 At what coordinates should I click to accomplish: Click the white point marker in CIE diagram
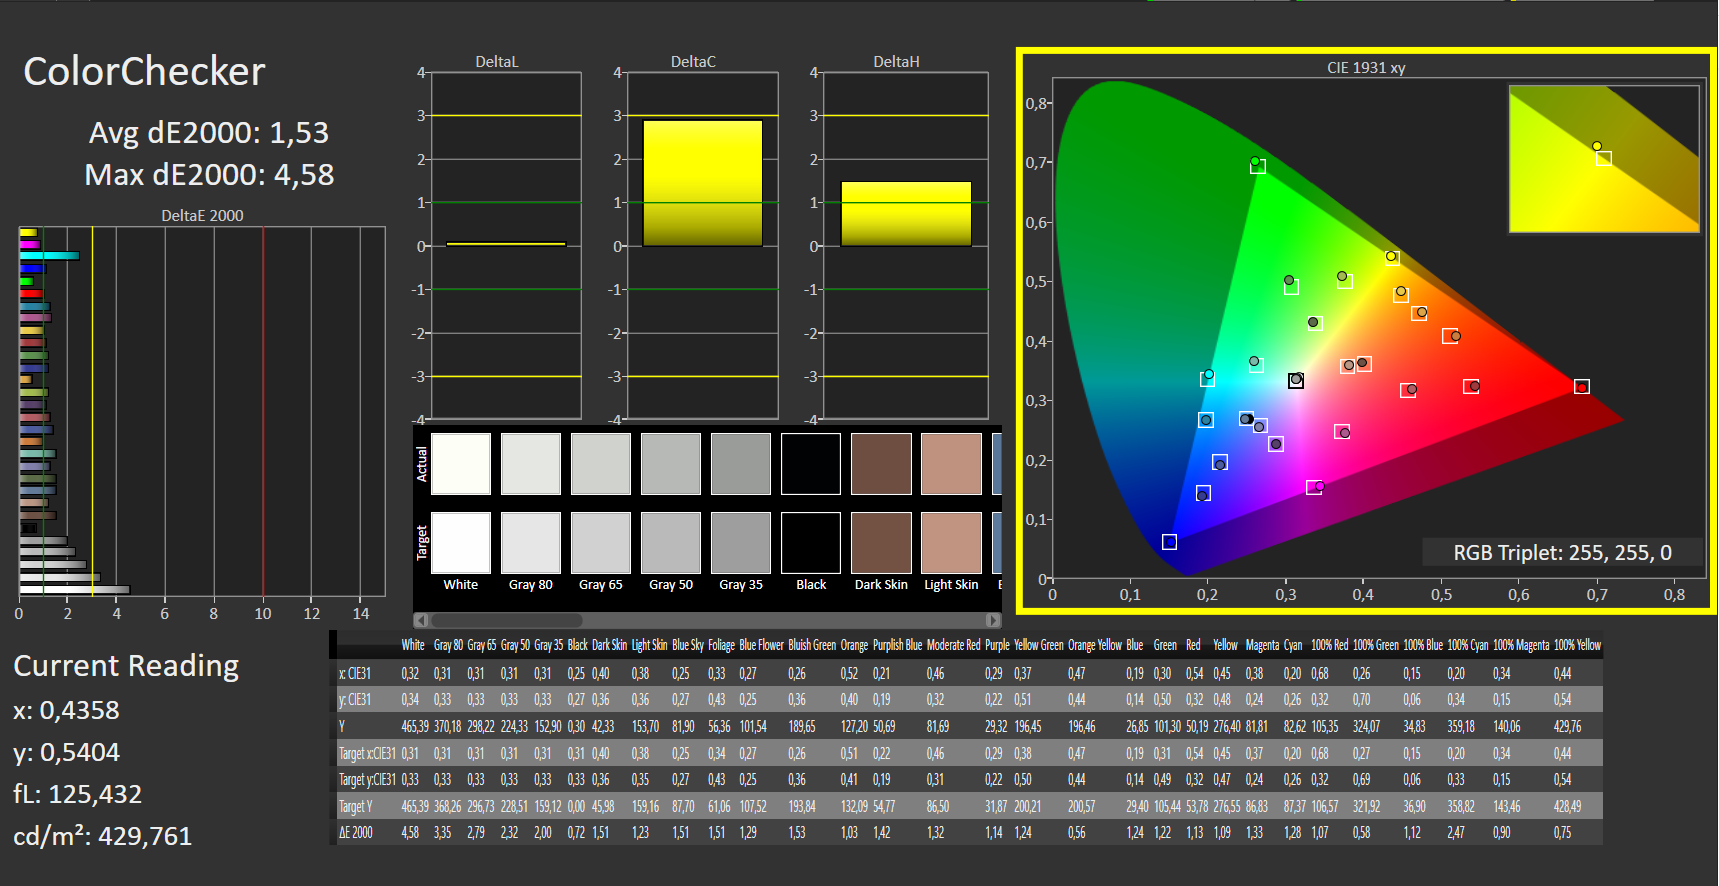(1296, 380)
